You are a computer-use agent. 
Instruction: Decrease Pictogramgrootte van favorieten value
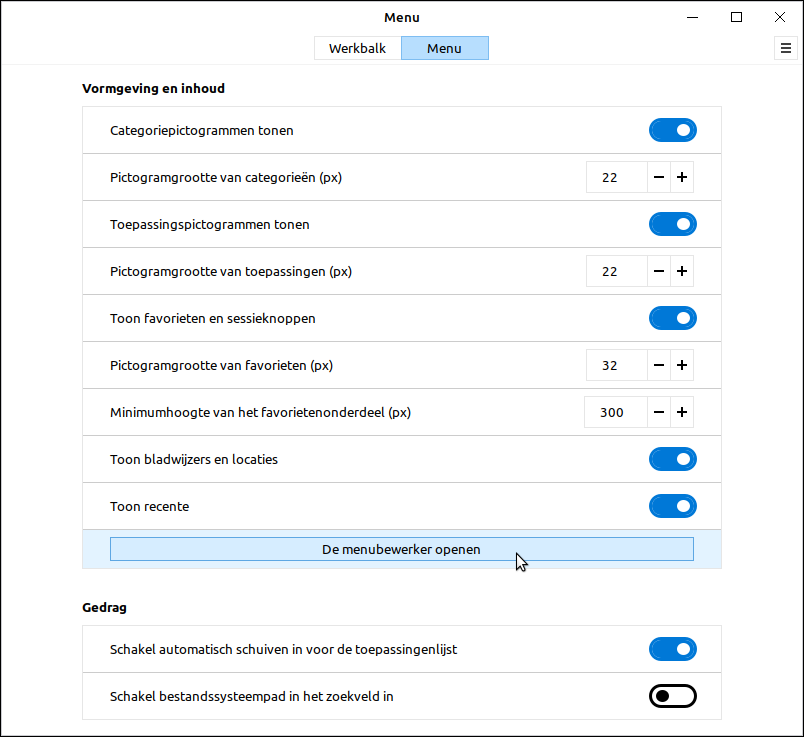click(659, 365)
